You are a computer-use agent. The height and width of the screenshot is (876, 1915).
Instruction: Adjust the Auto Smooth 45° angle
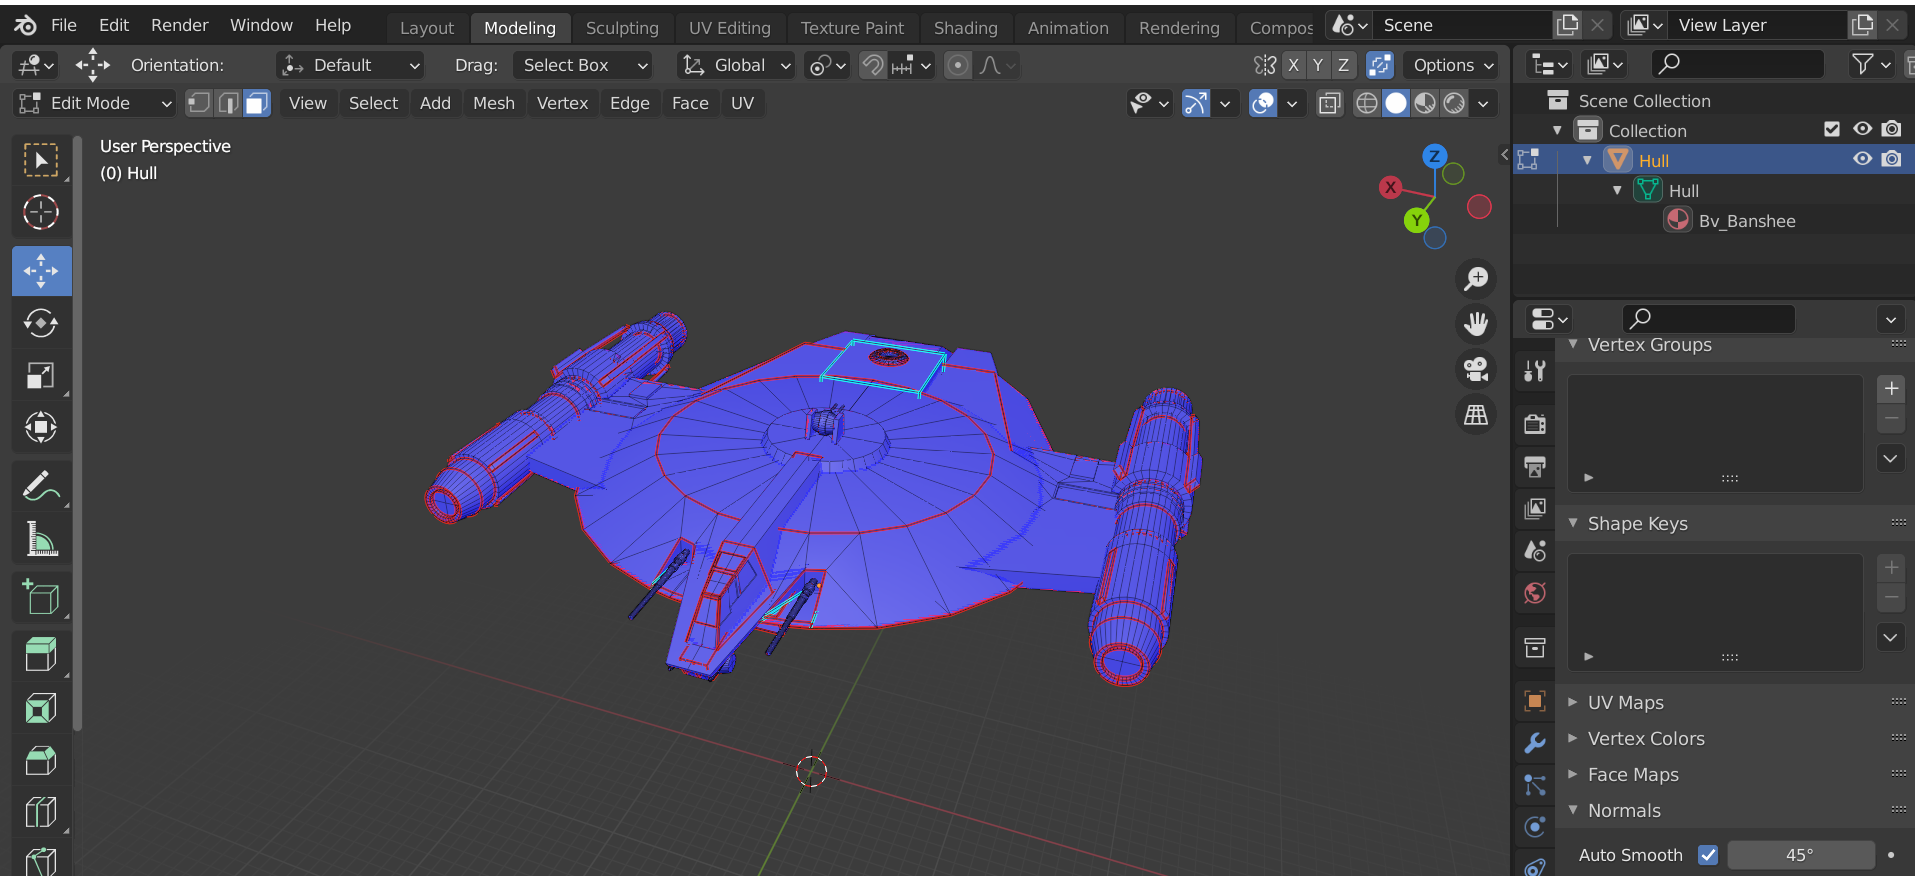1800,855
